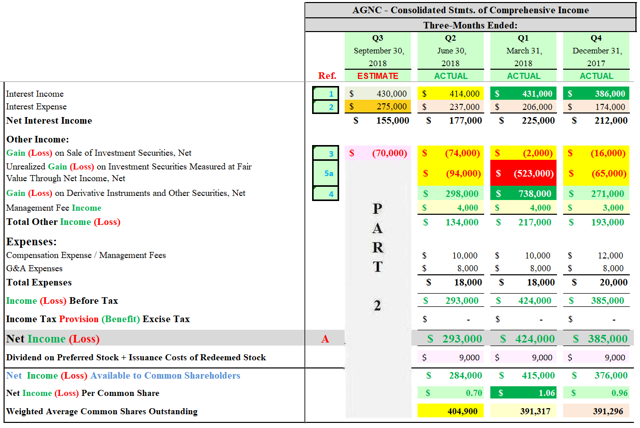The width and height of the screenshot is (640, 428).
Task: Click Net Income Available to Common Shareholders label
Action: 123,375
